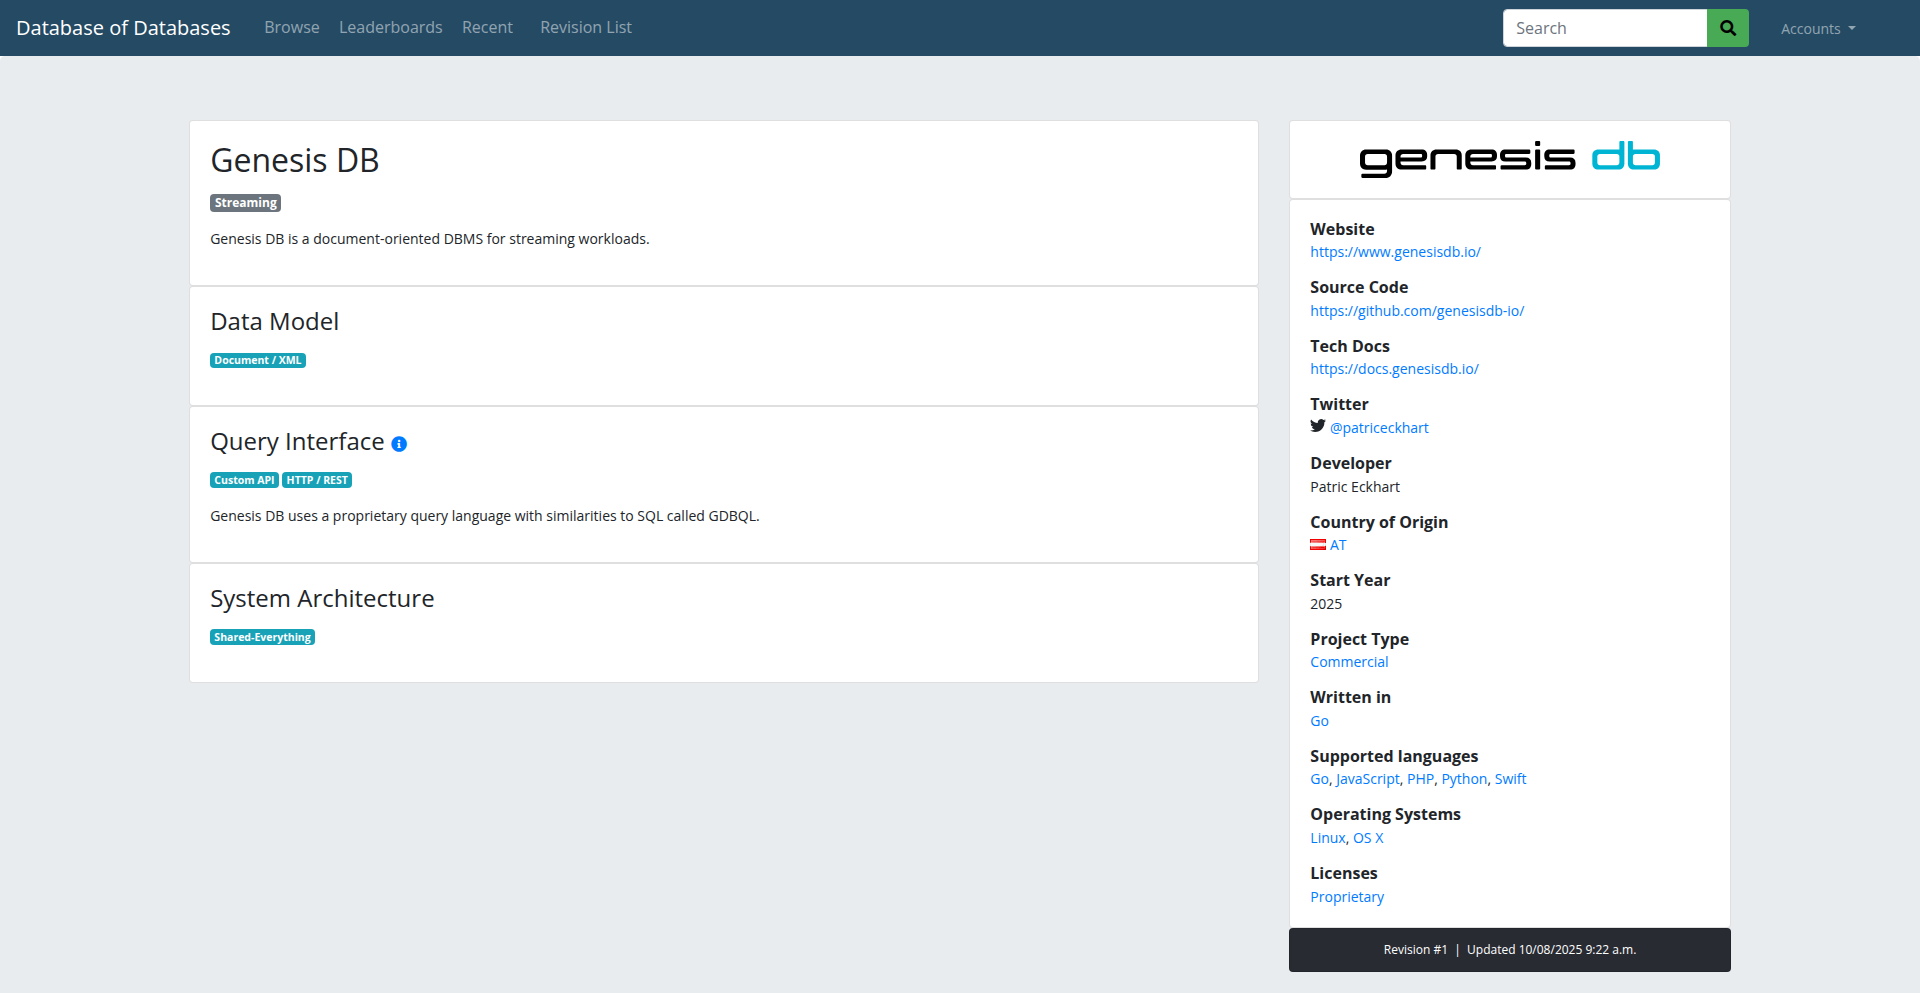Viewport: 1920px width, 993px height.
Task: Open the genesisdb.io website link
Action: (x=1395, y=252)
